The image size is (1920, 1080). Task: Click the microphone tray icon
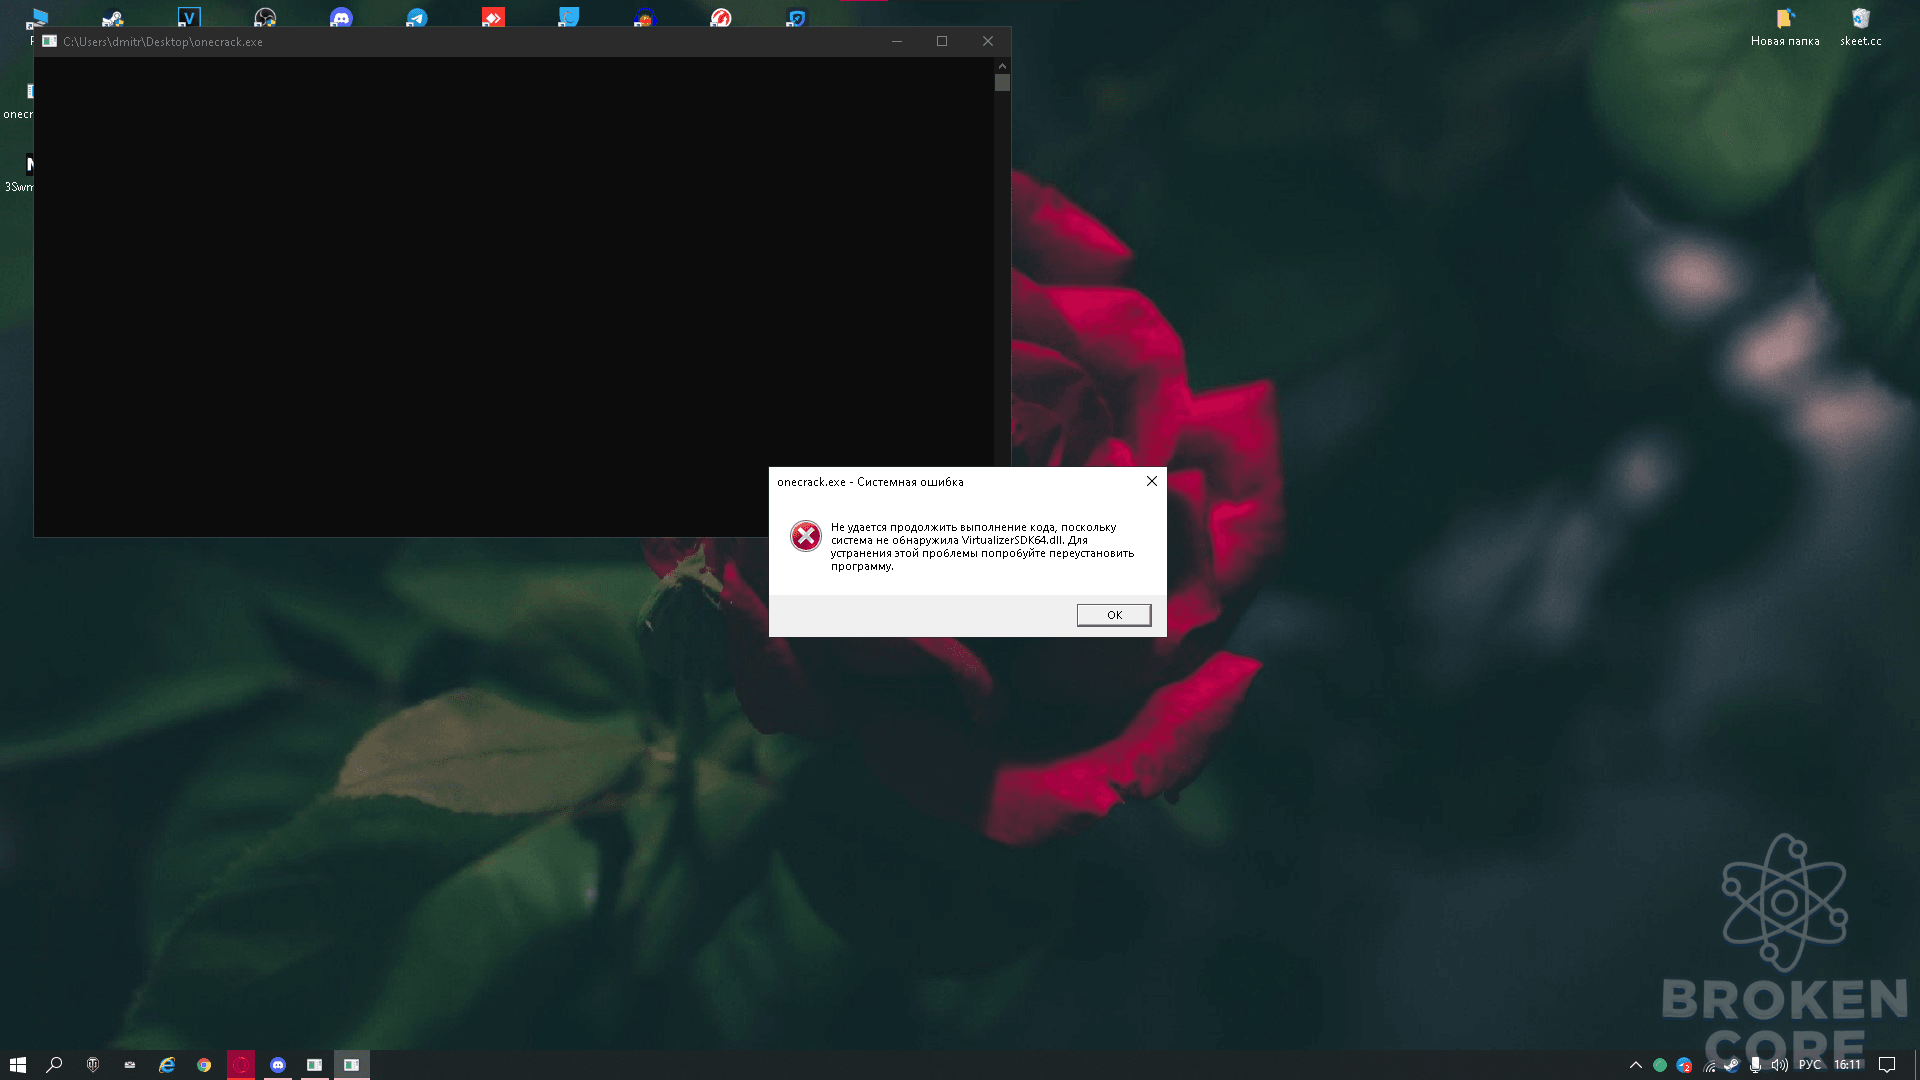(x=1755, y=1065)
